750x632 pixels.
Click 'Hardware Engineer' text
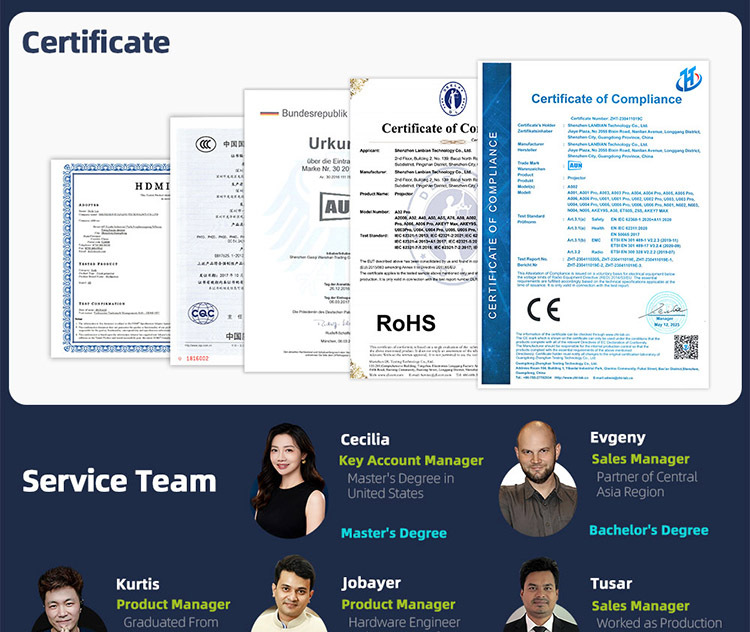[404, 622]
